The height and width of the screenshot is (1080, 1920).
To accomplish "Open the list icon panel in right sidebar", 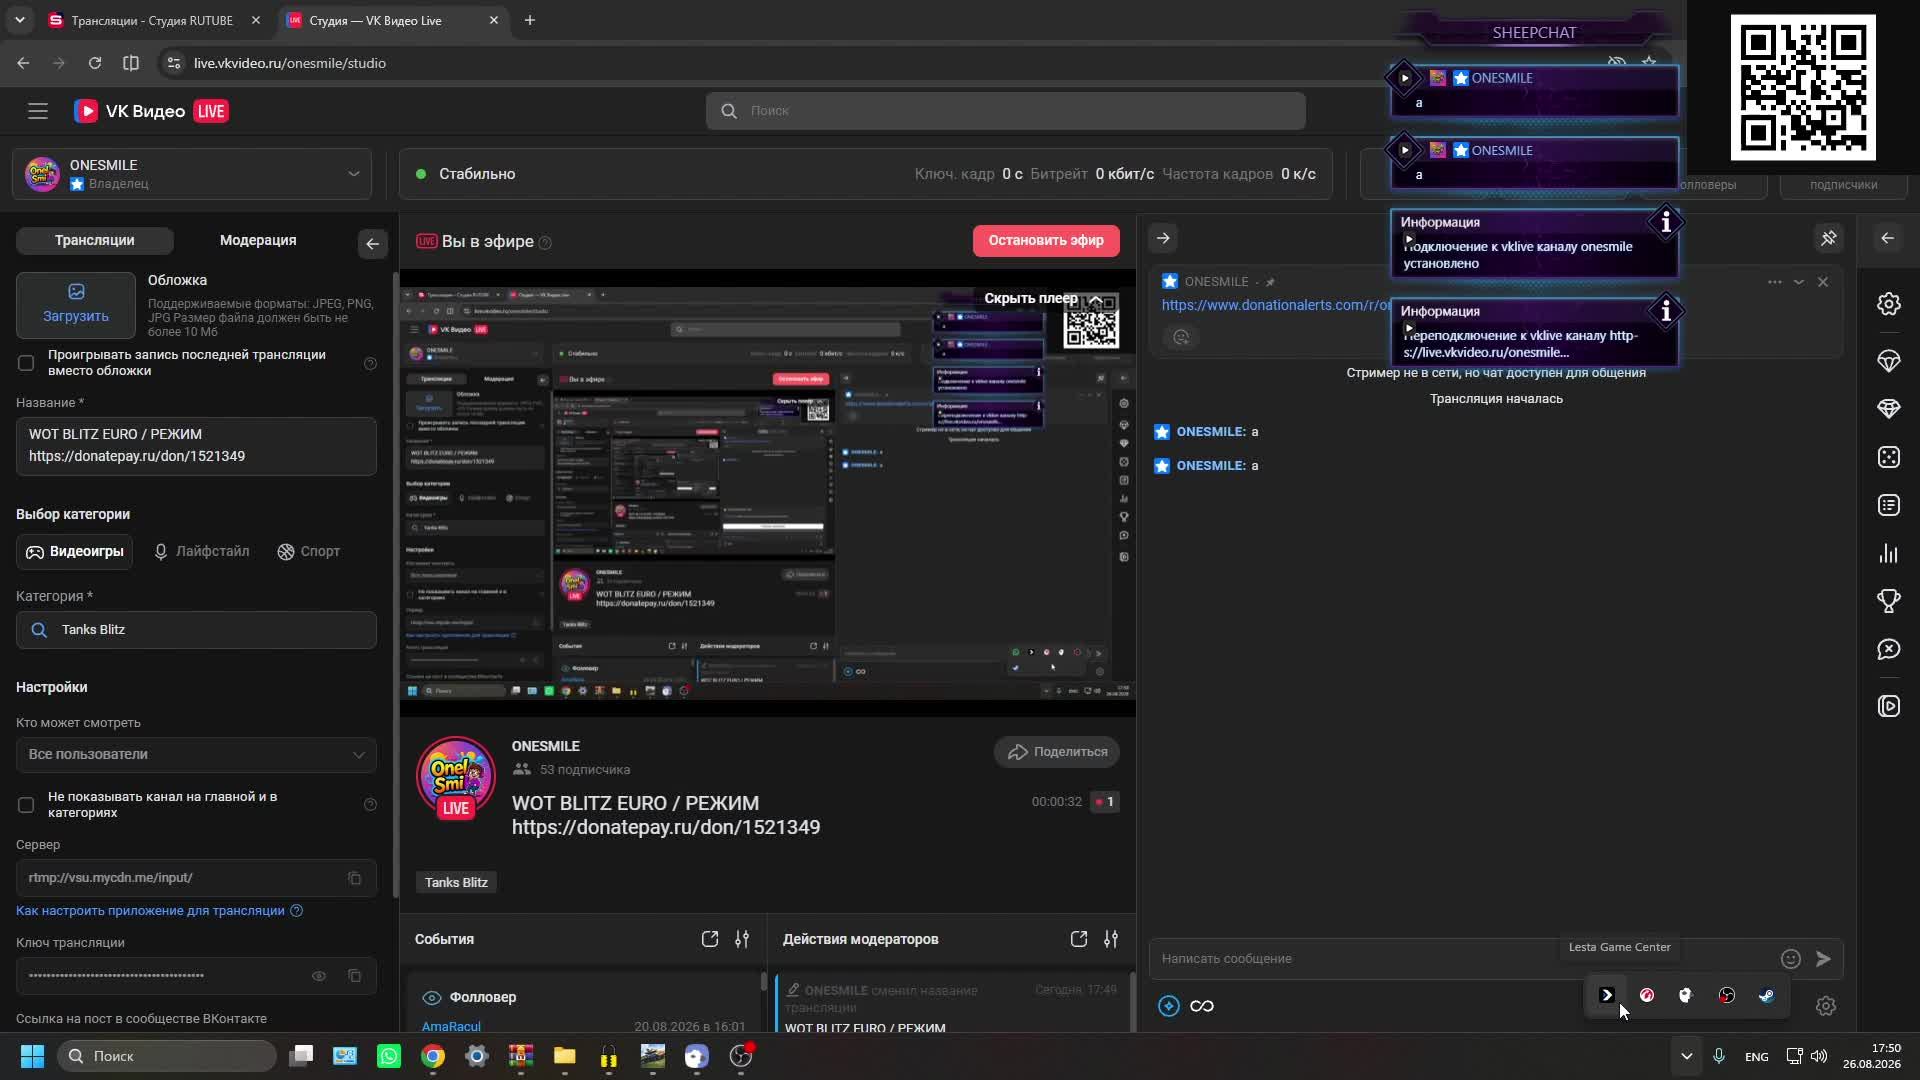I will tap(1888, 505).
